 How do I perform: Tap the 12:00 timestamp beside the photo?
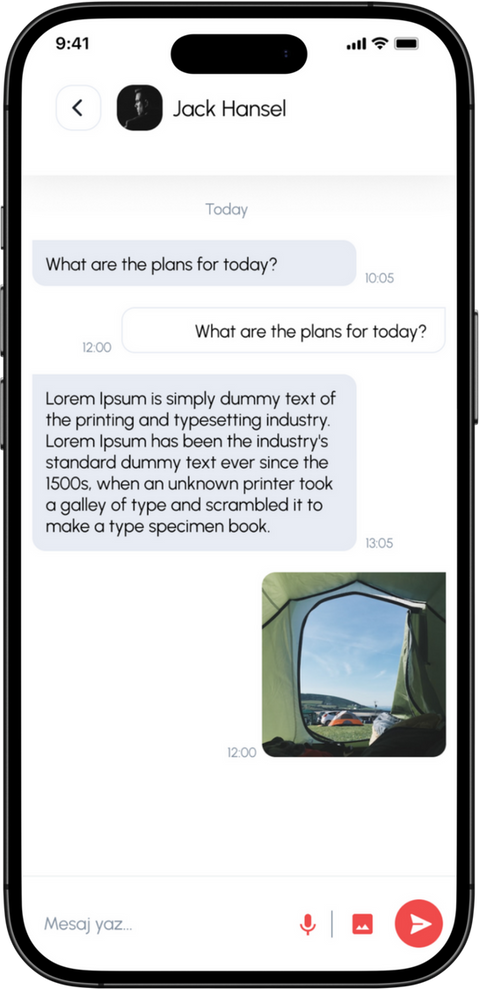click(242, 752)
